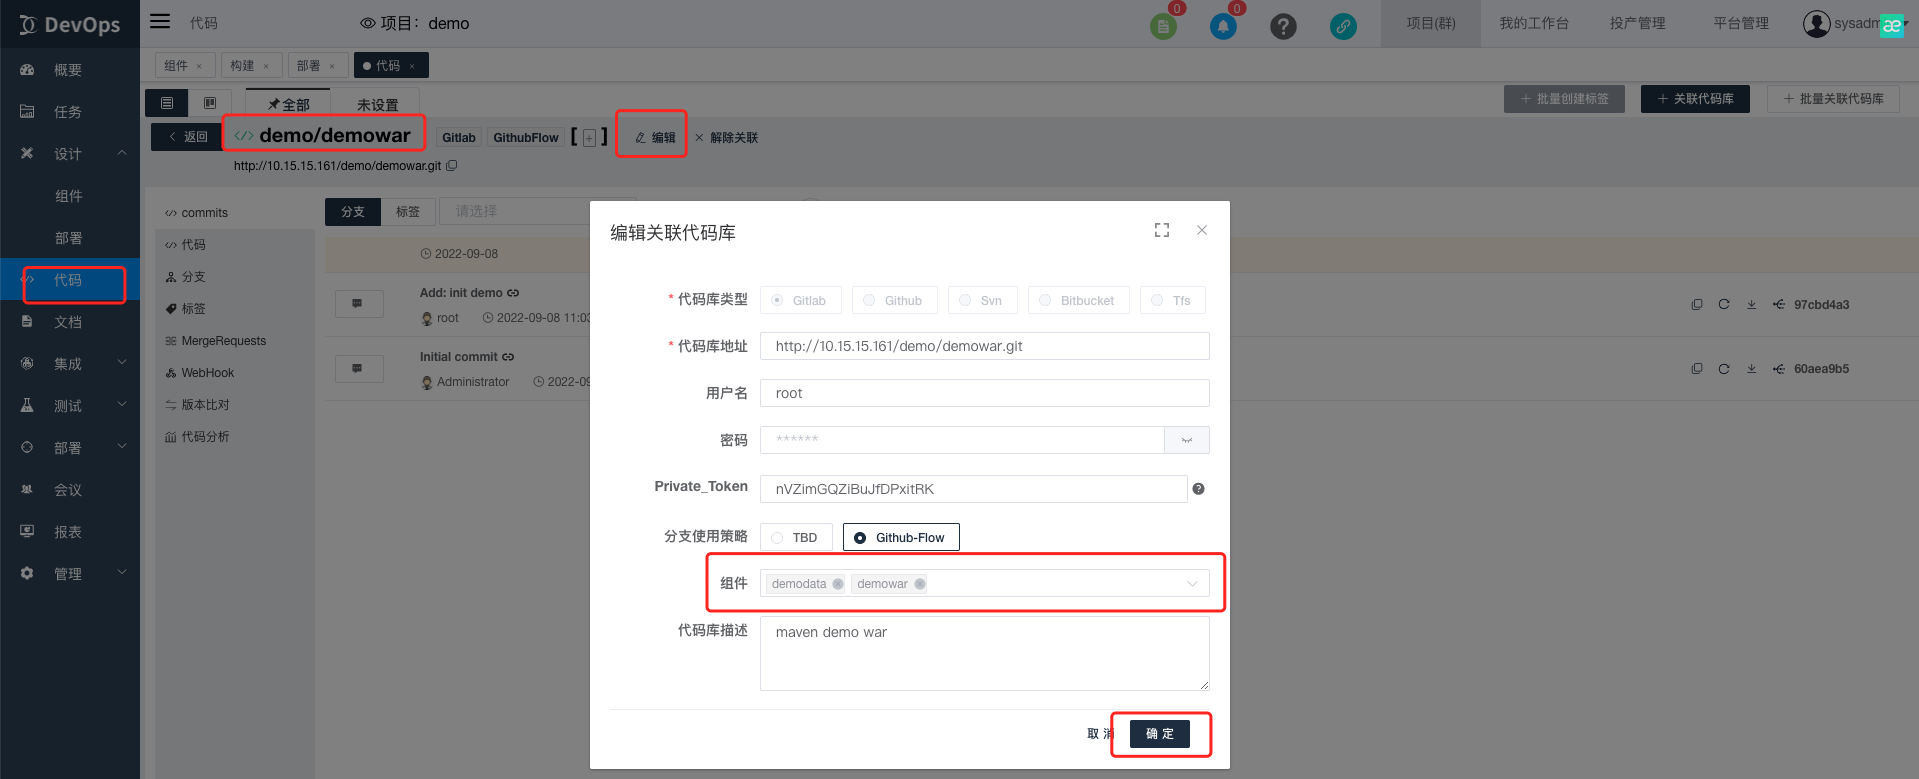The image size is (1919, 779).
Task: Click the 确定 confirm button
Action: [x=1160, y=734]
